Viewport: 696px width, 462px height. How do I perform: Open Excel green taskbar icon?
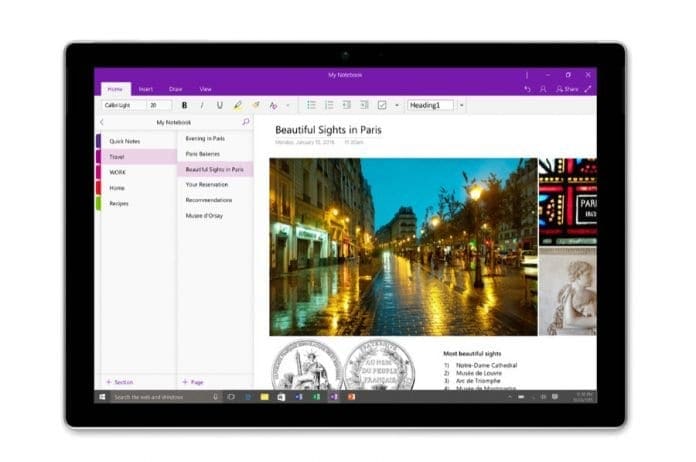316,397
